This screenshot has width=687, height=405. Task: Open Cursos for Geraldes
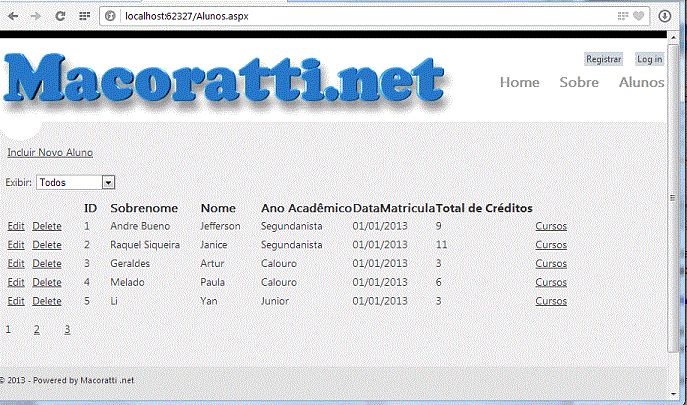pos(551,264)
